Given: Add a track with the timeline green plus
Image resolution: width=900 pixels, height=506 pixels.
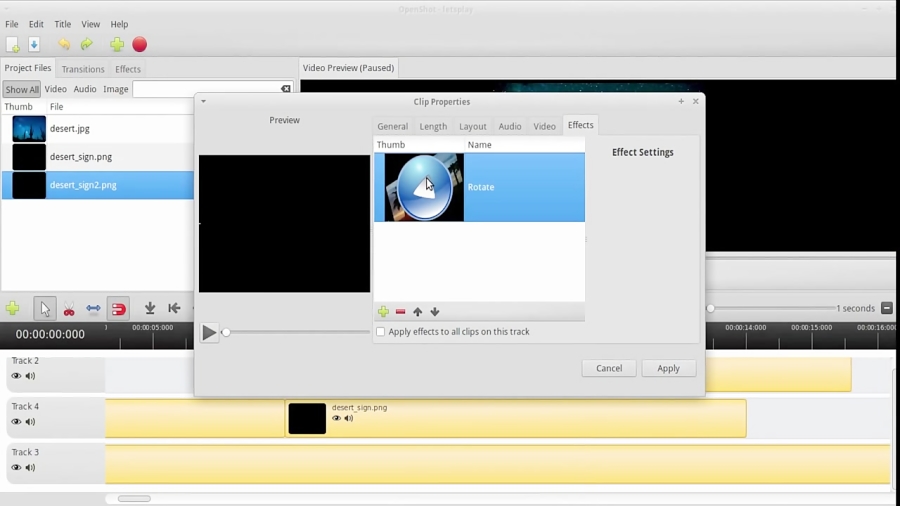Looking at the screenshot, I should pyautogui.click(x=13, y=309).
